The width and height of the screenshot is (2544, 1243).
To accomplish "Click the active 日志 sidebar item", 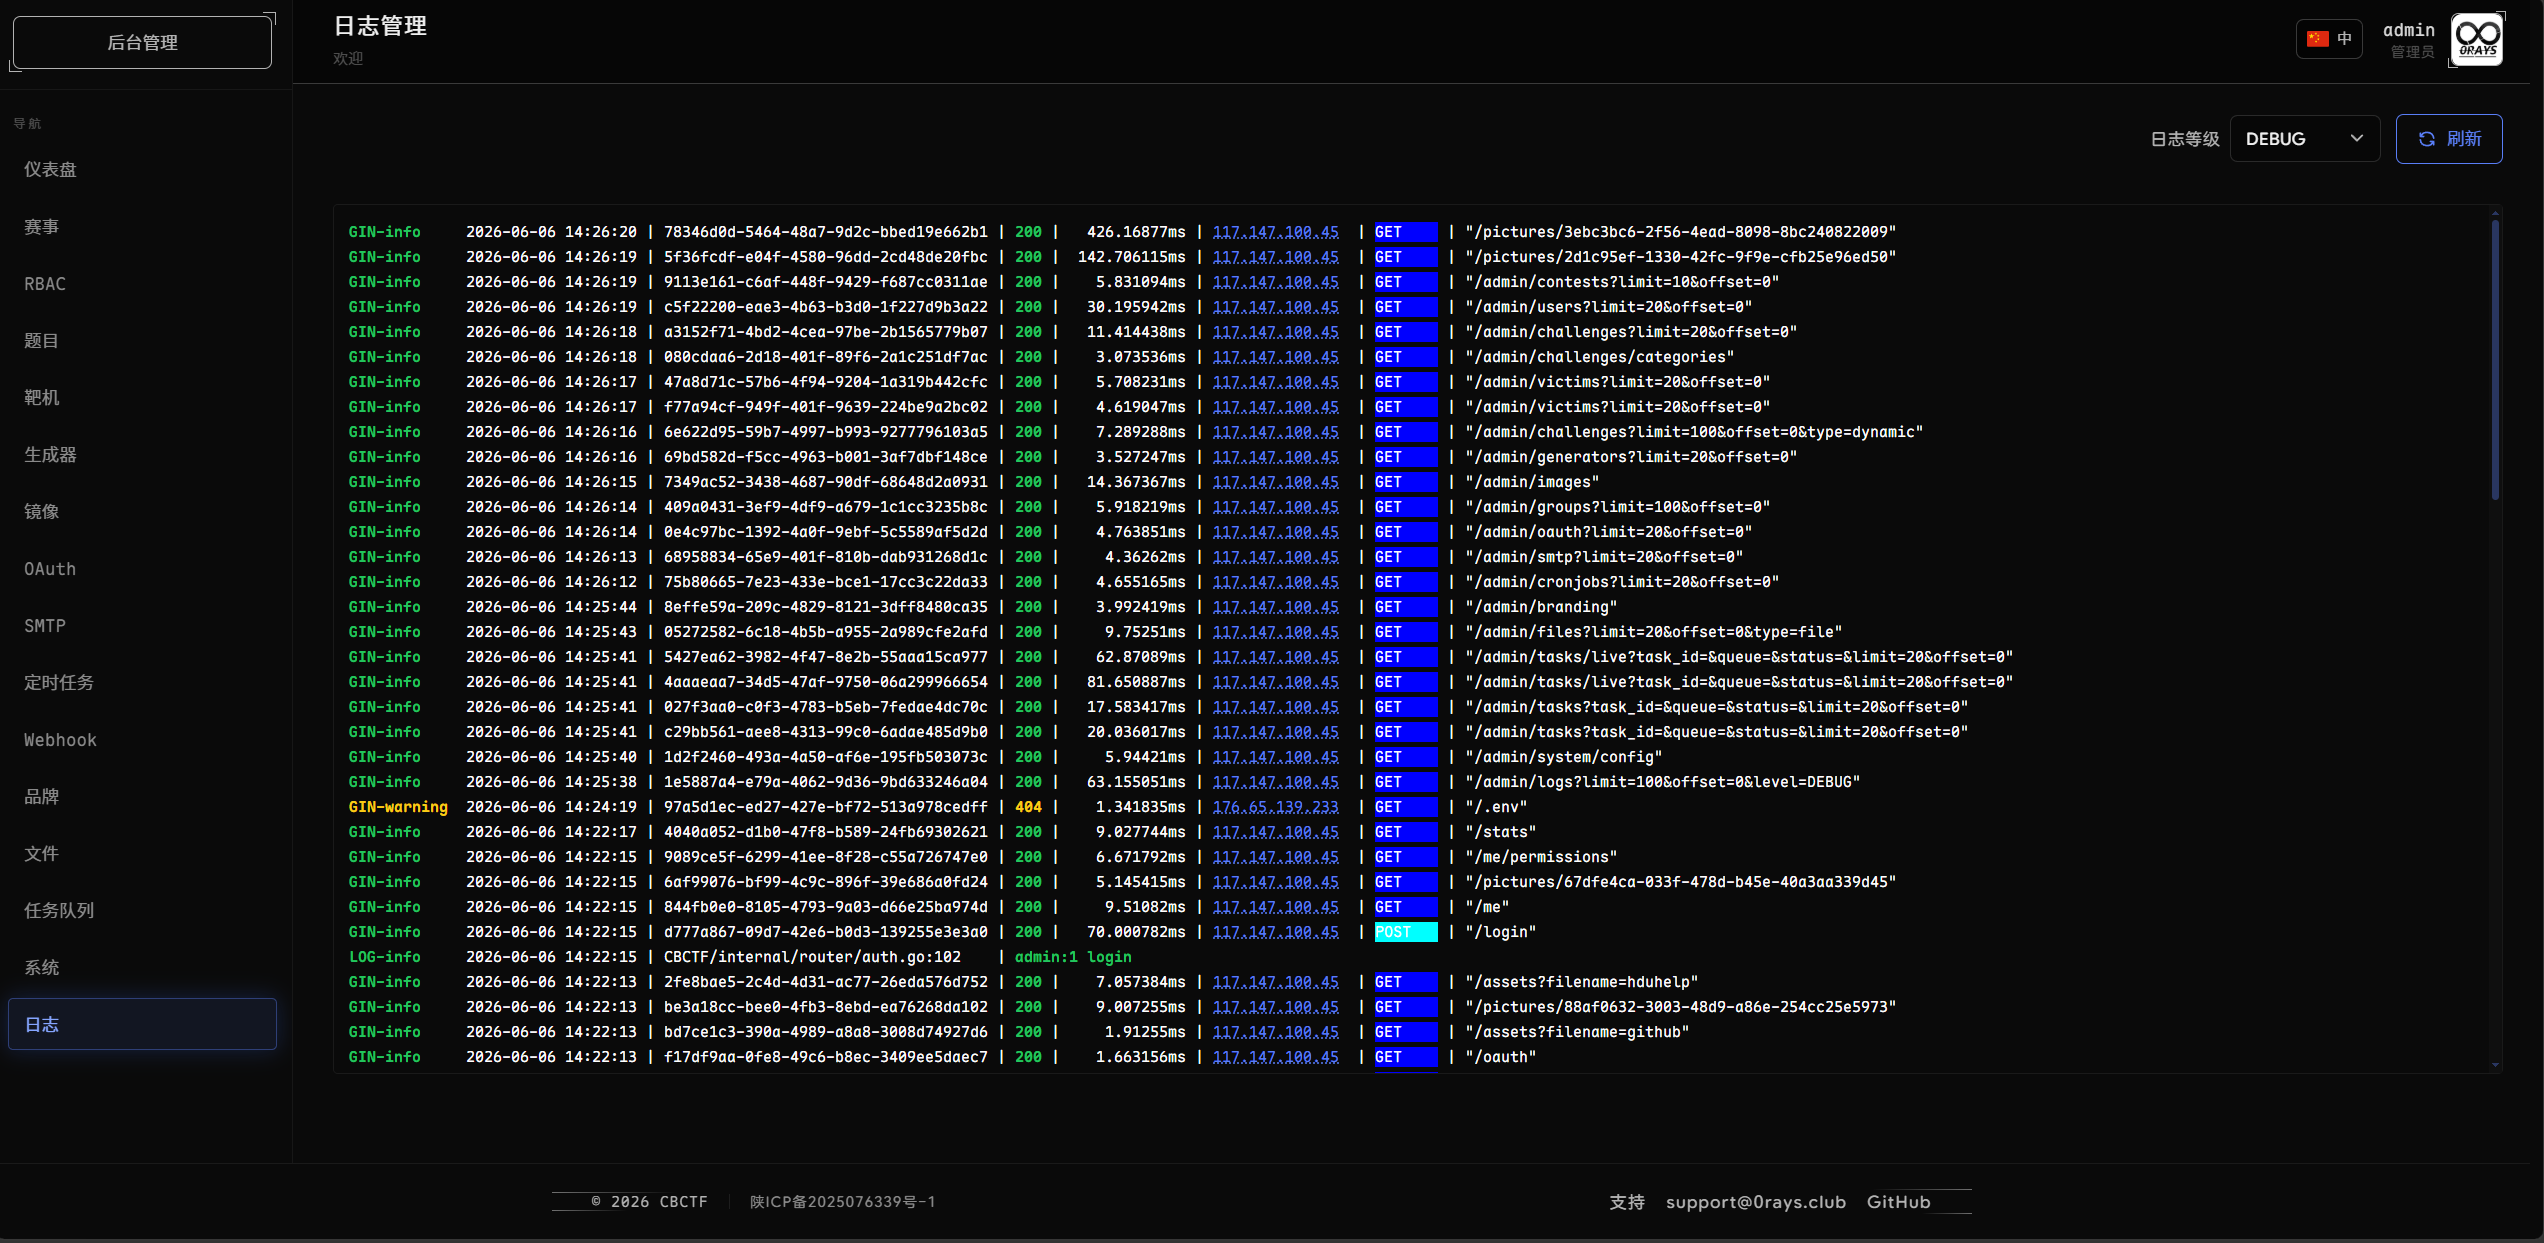I will tap(142, 1024).
